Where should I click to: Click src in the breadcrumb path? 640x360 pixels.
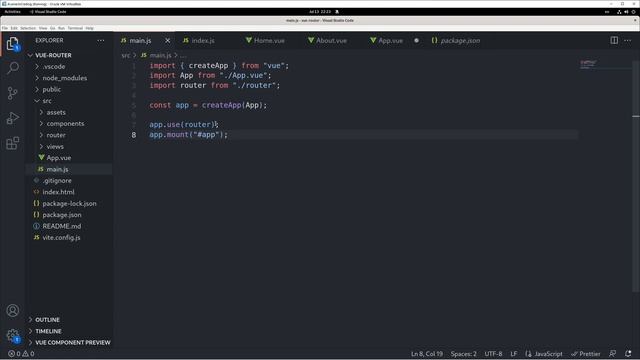[x=125, y=55]
